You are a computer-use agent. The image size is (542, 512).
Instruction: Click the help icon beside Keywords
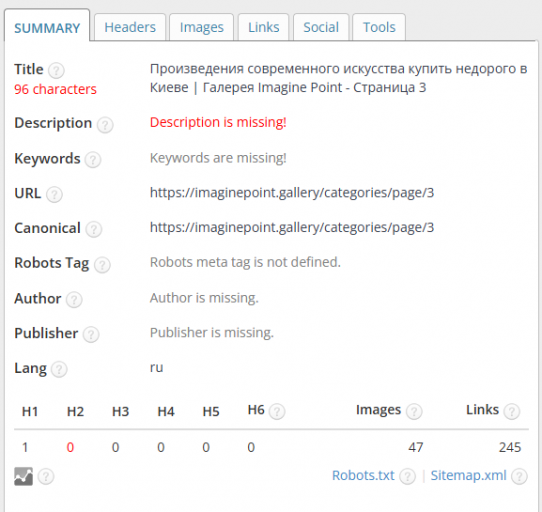(x=93, y=160)
